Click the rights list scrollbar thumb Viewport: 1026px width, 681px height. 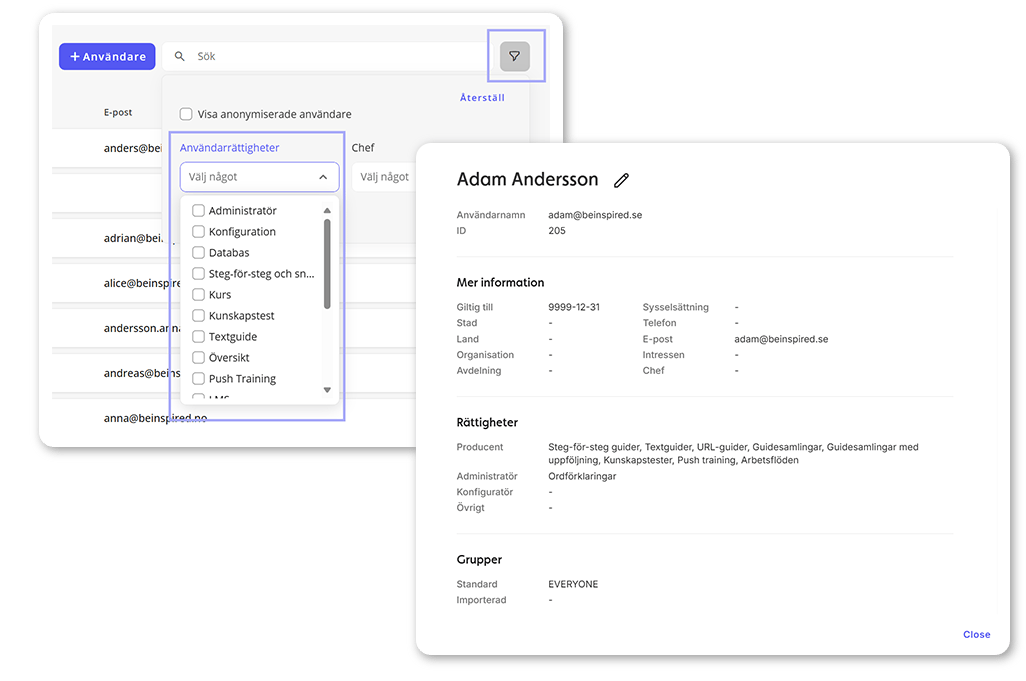[327, 264]
